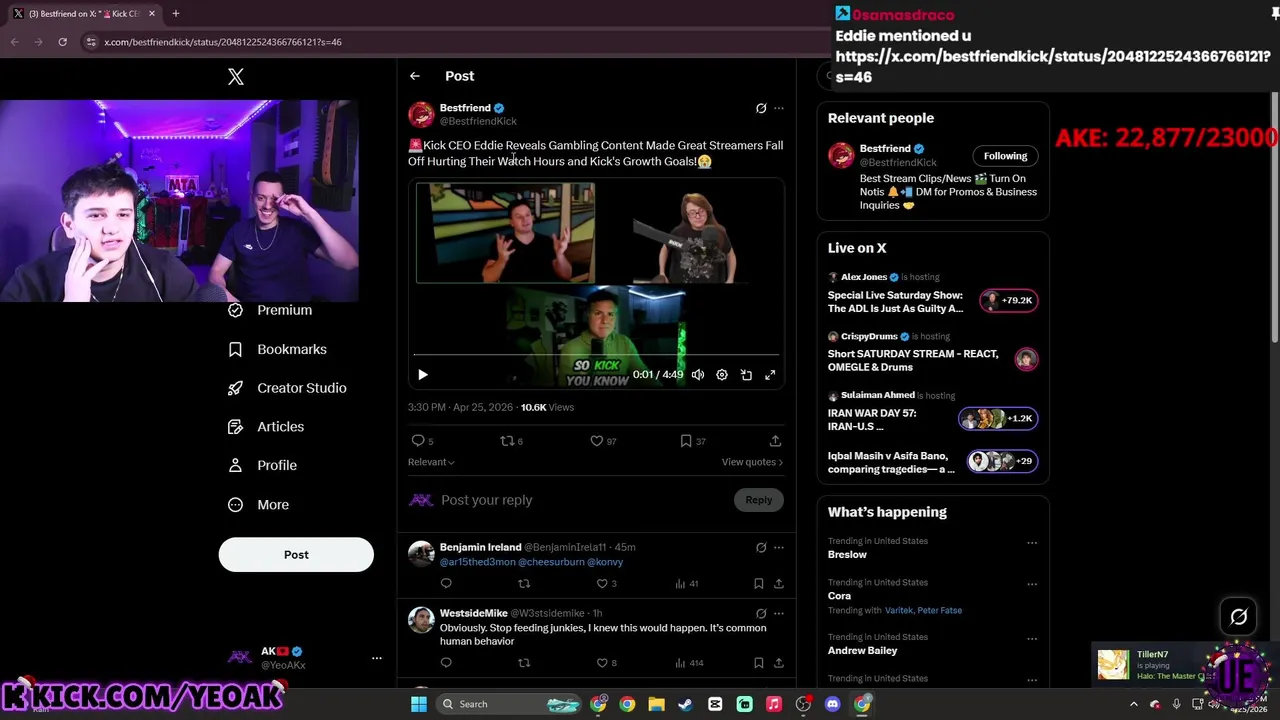This screenshot has height=720, width=1280.
Task: Expand the video to fullscreen
Action: (770, 375)
